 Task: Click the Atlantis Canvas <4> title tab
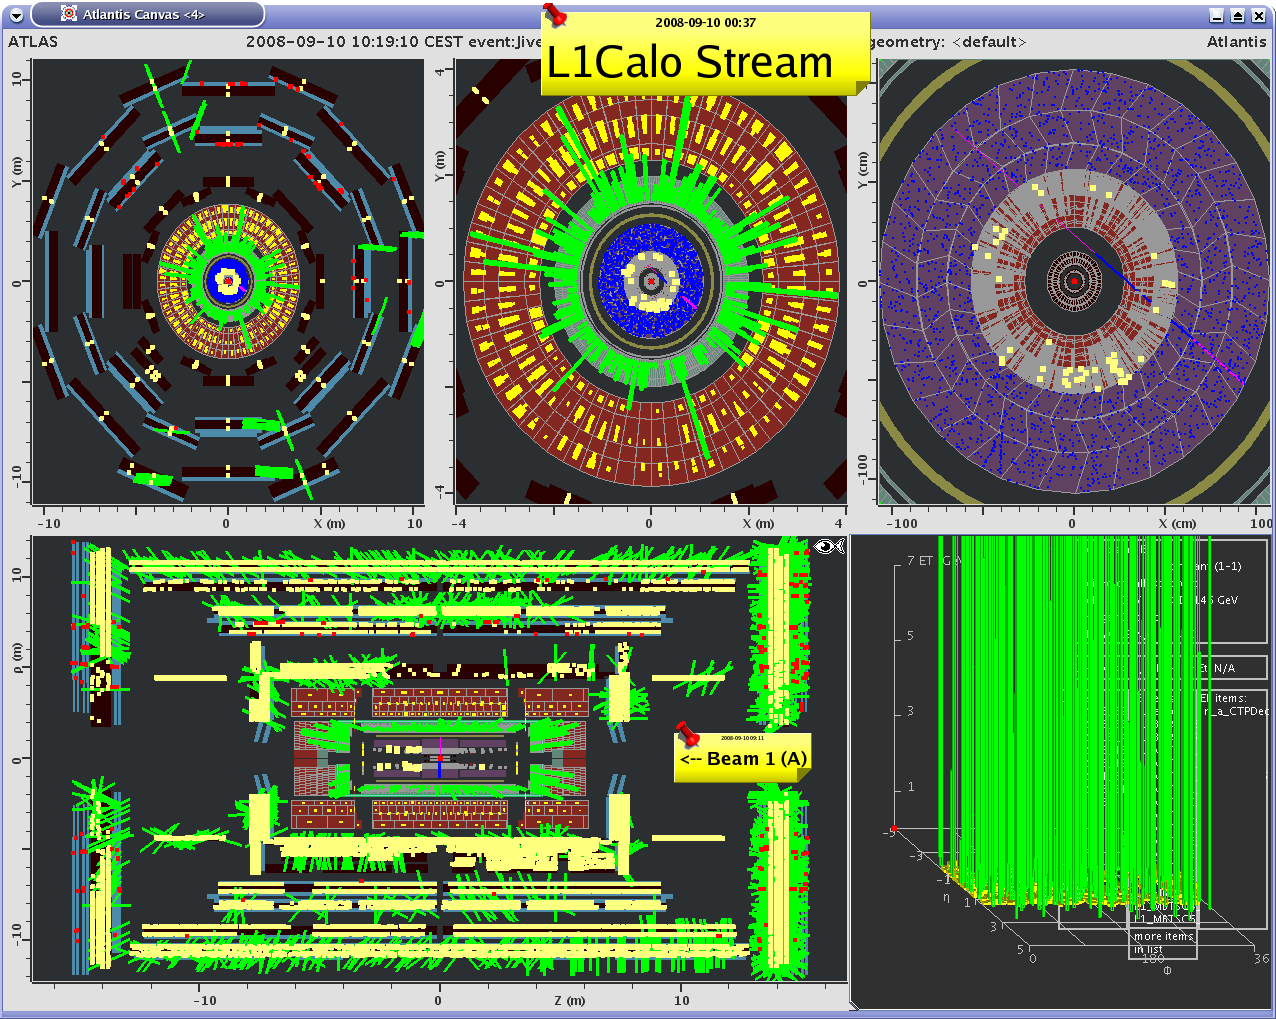[x=144, y=14]
